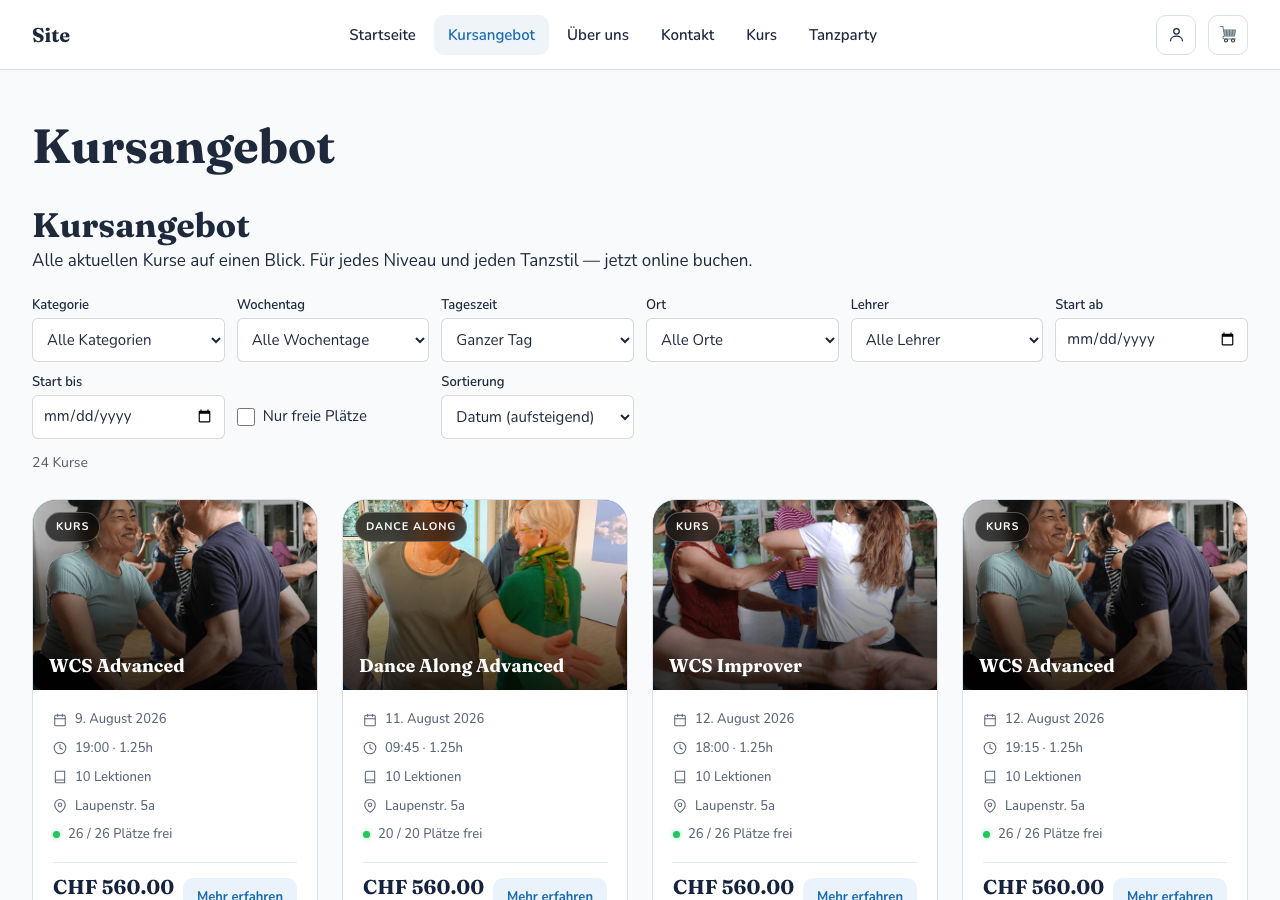Click calendar picker icon in Start ab field
The height and width of the screenshot is (900, 1280).
(x=1228, y=339)
